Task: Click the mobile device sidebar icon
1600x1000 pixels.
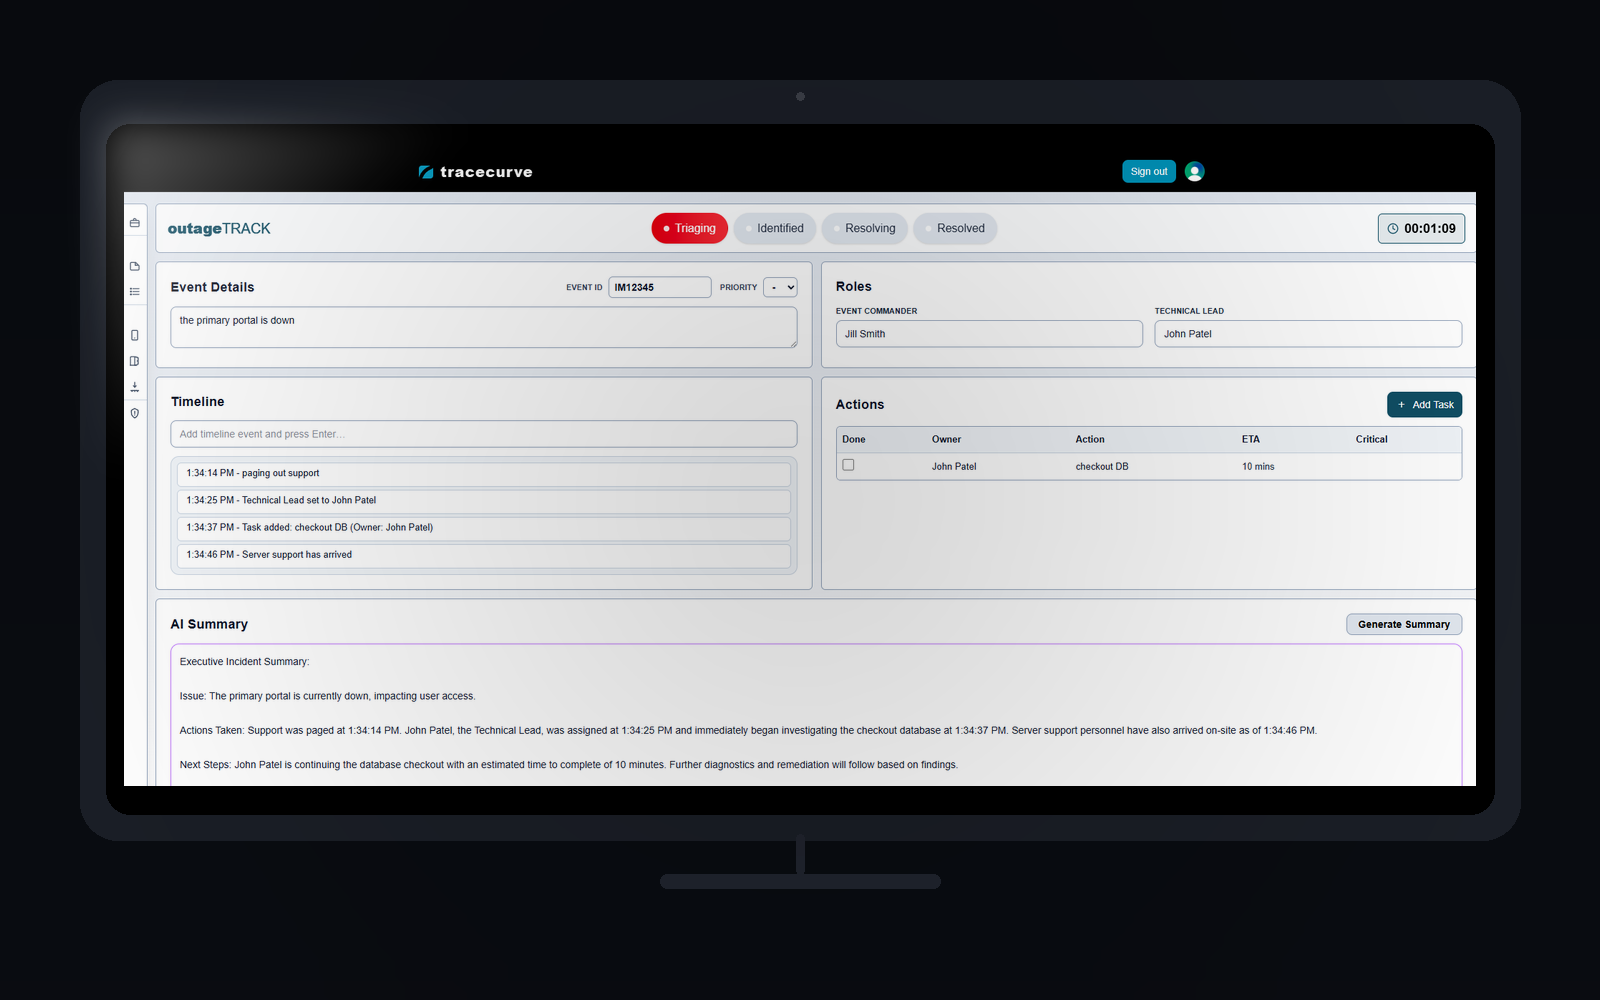Action: pyautogui.click(x=135, y=336)
